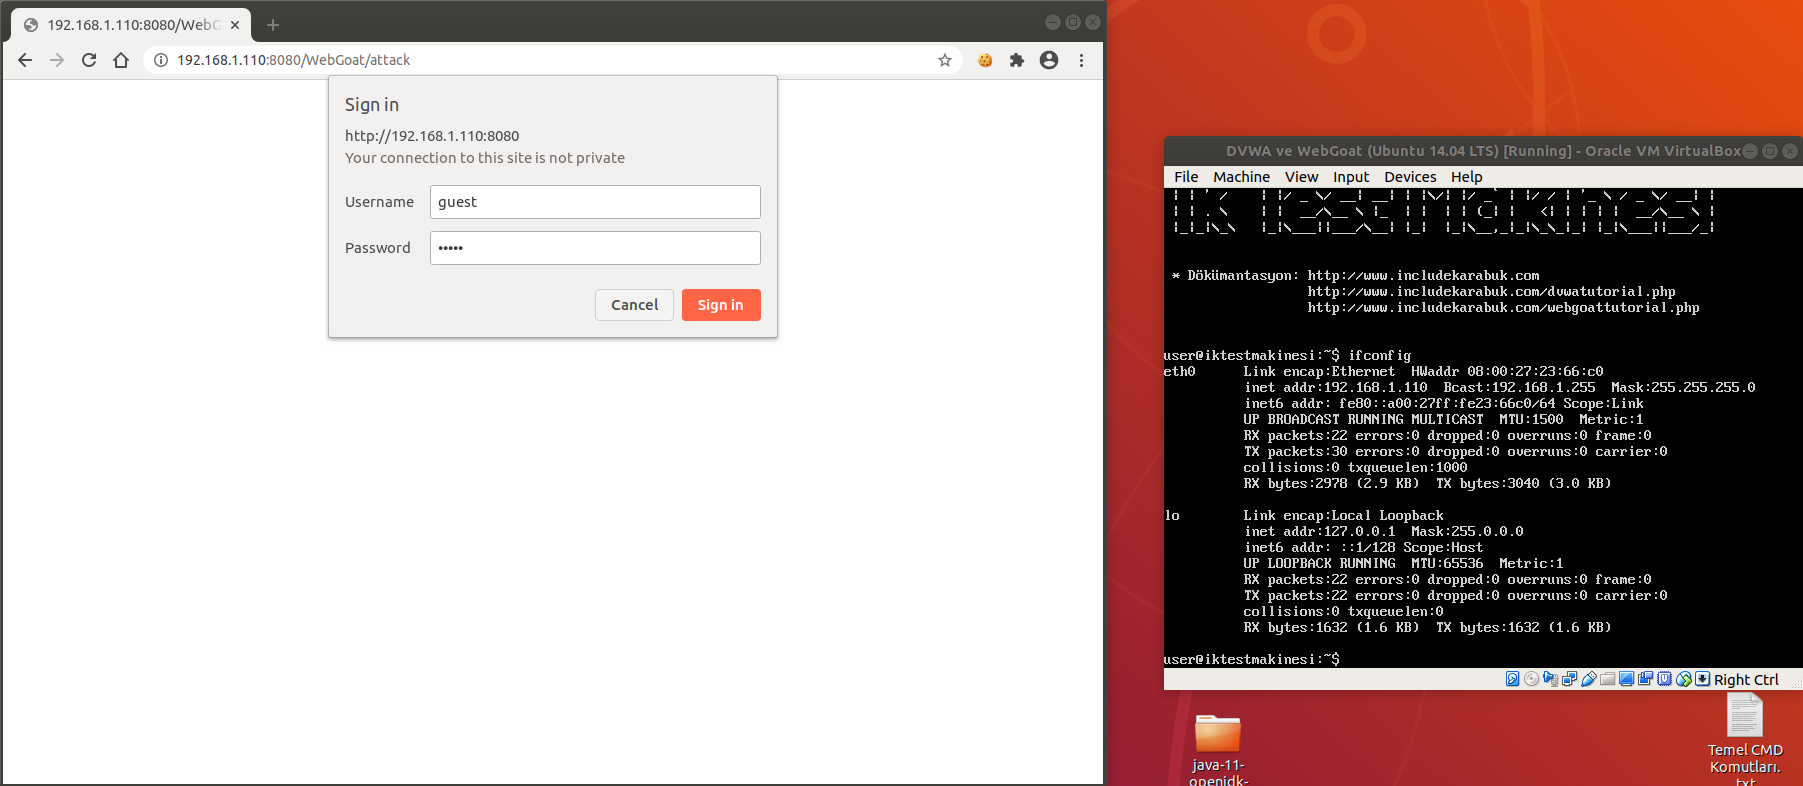This screenshot has width=1803, height=786.
Task: View site information for the address
Action: pyautogui.click(x=160, y=60)
